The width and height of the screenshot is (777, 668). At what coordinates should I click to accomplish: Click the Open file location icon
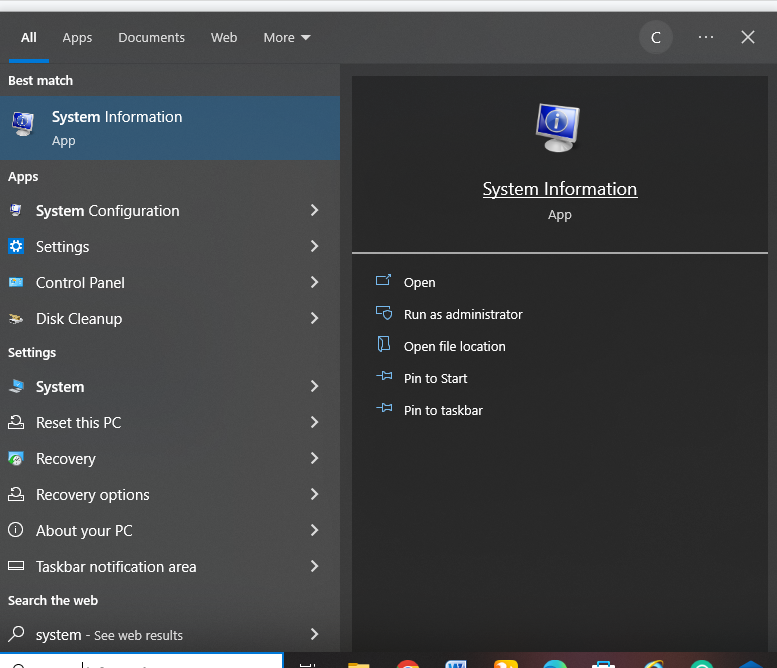tap(384, 344)
